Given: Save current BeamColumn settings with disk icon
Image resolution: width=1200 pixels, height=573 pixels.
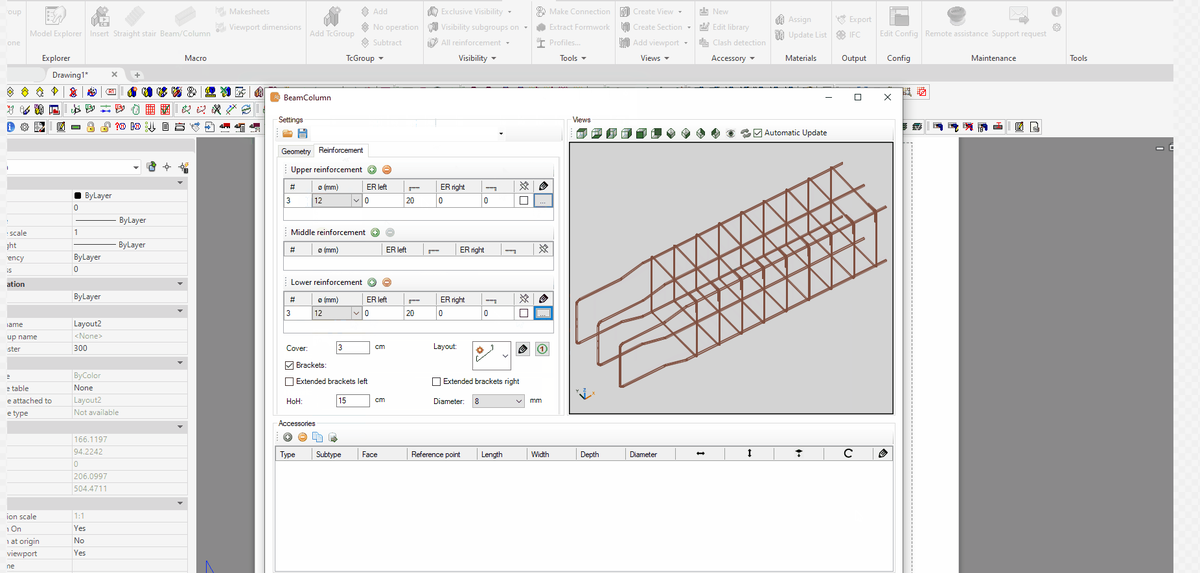Looking at the screenshot, I should point(301,133).
